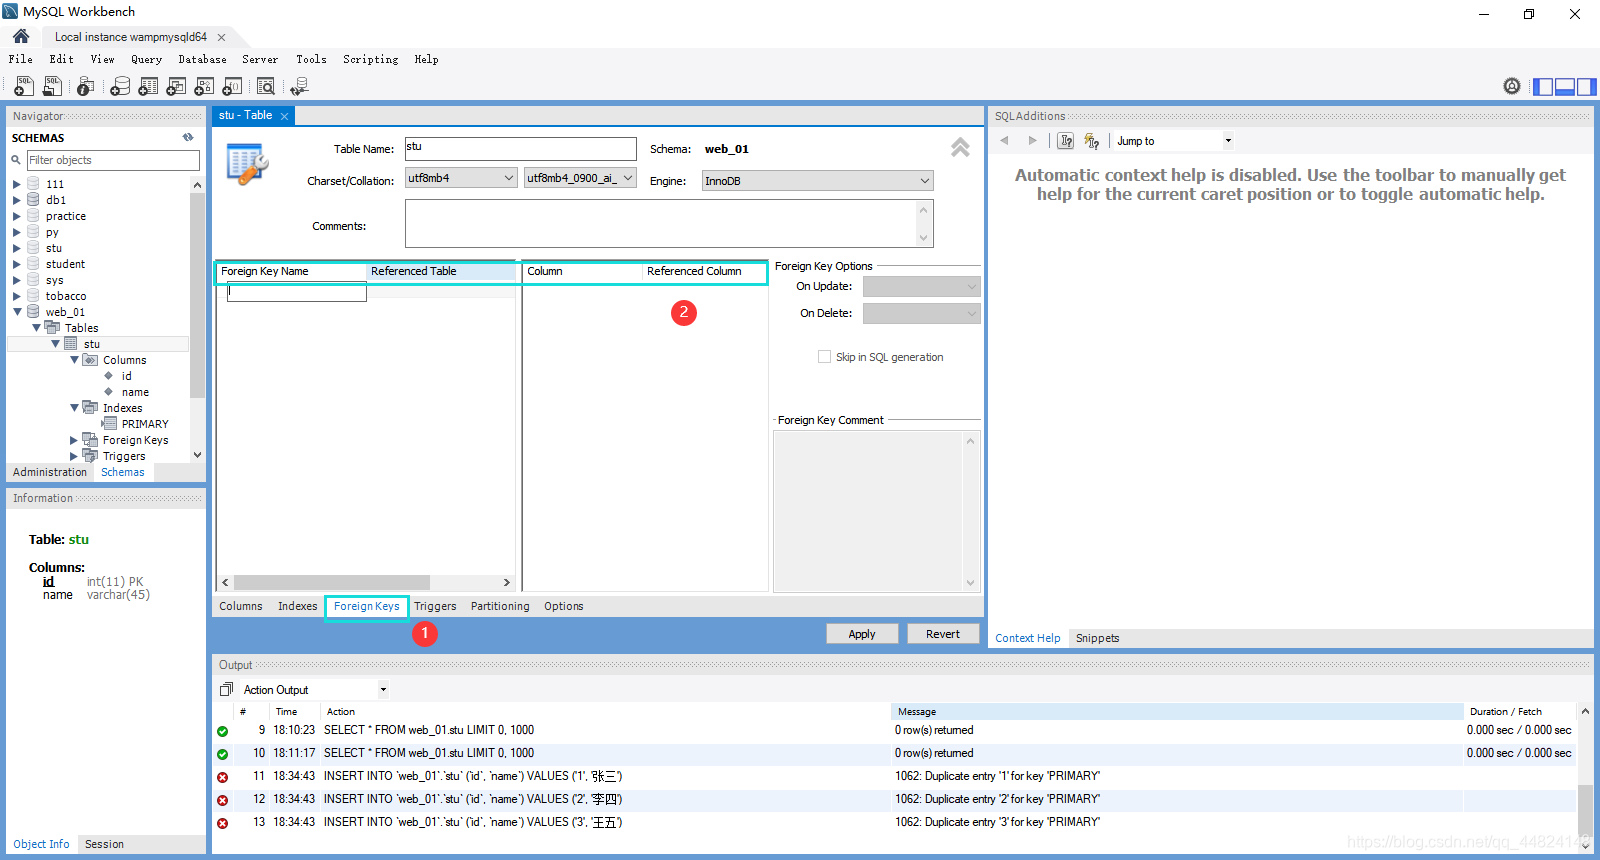Viewport: 1600px width, 860px height.
Task: Open the File menu
Action: (21, 59)
